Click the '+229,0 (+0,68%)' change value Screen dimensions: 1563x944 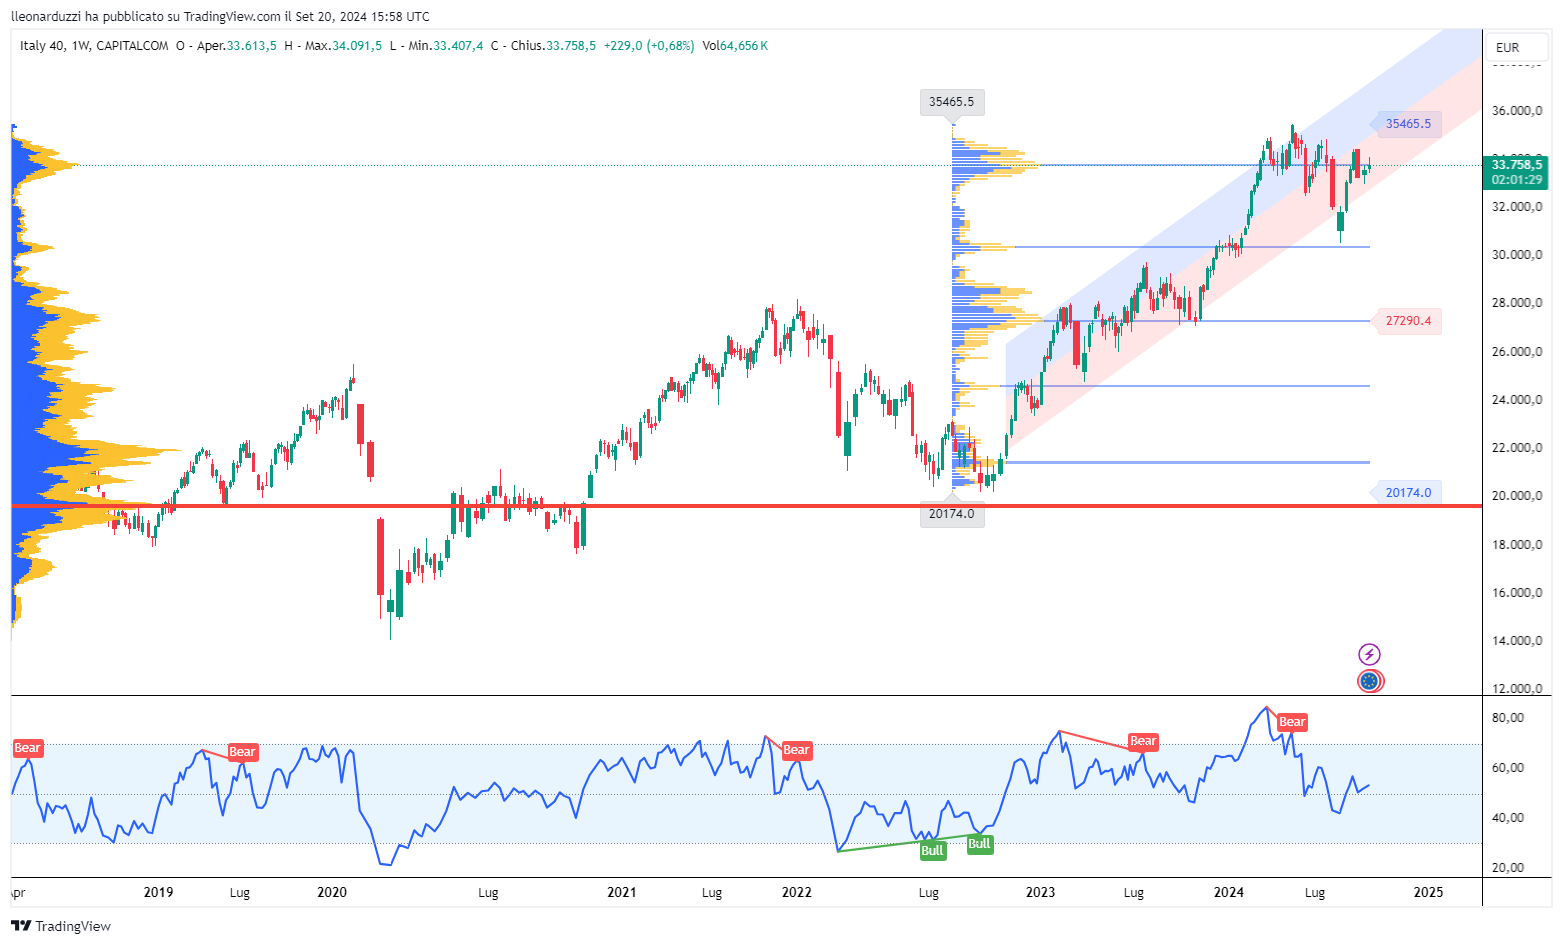649,46
